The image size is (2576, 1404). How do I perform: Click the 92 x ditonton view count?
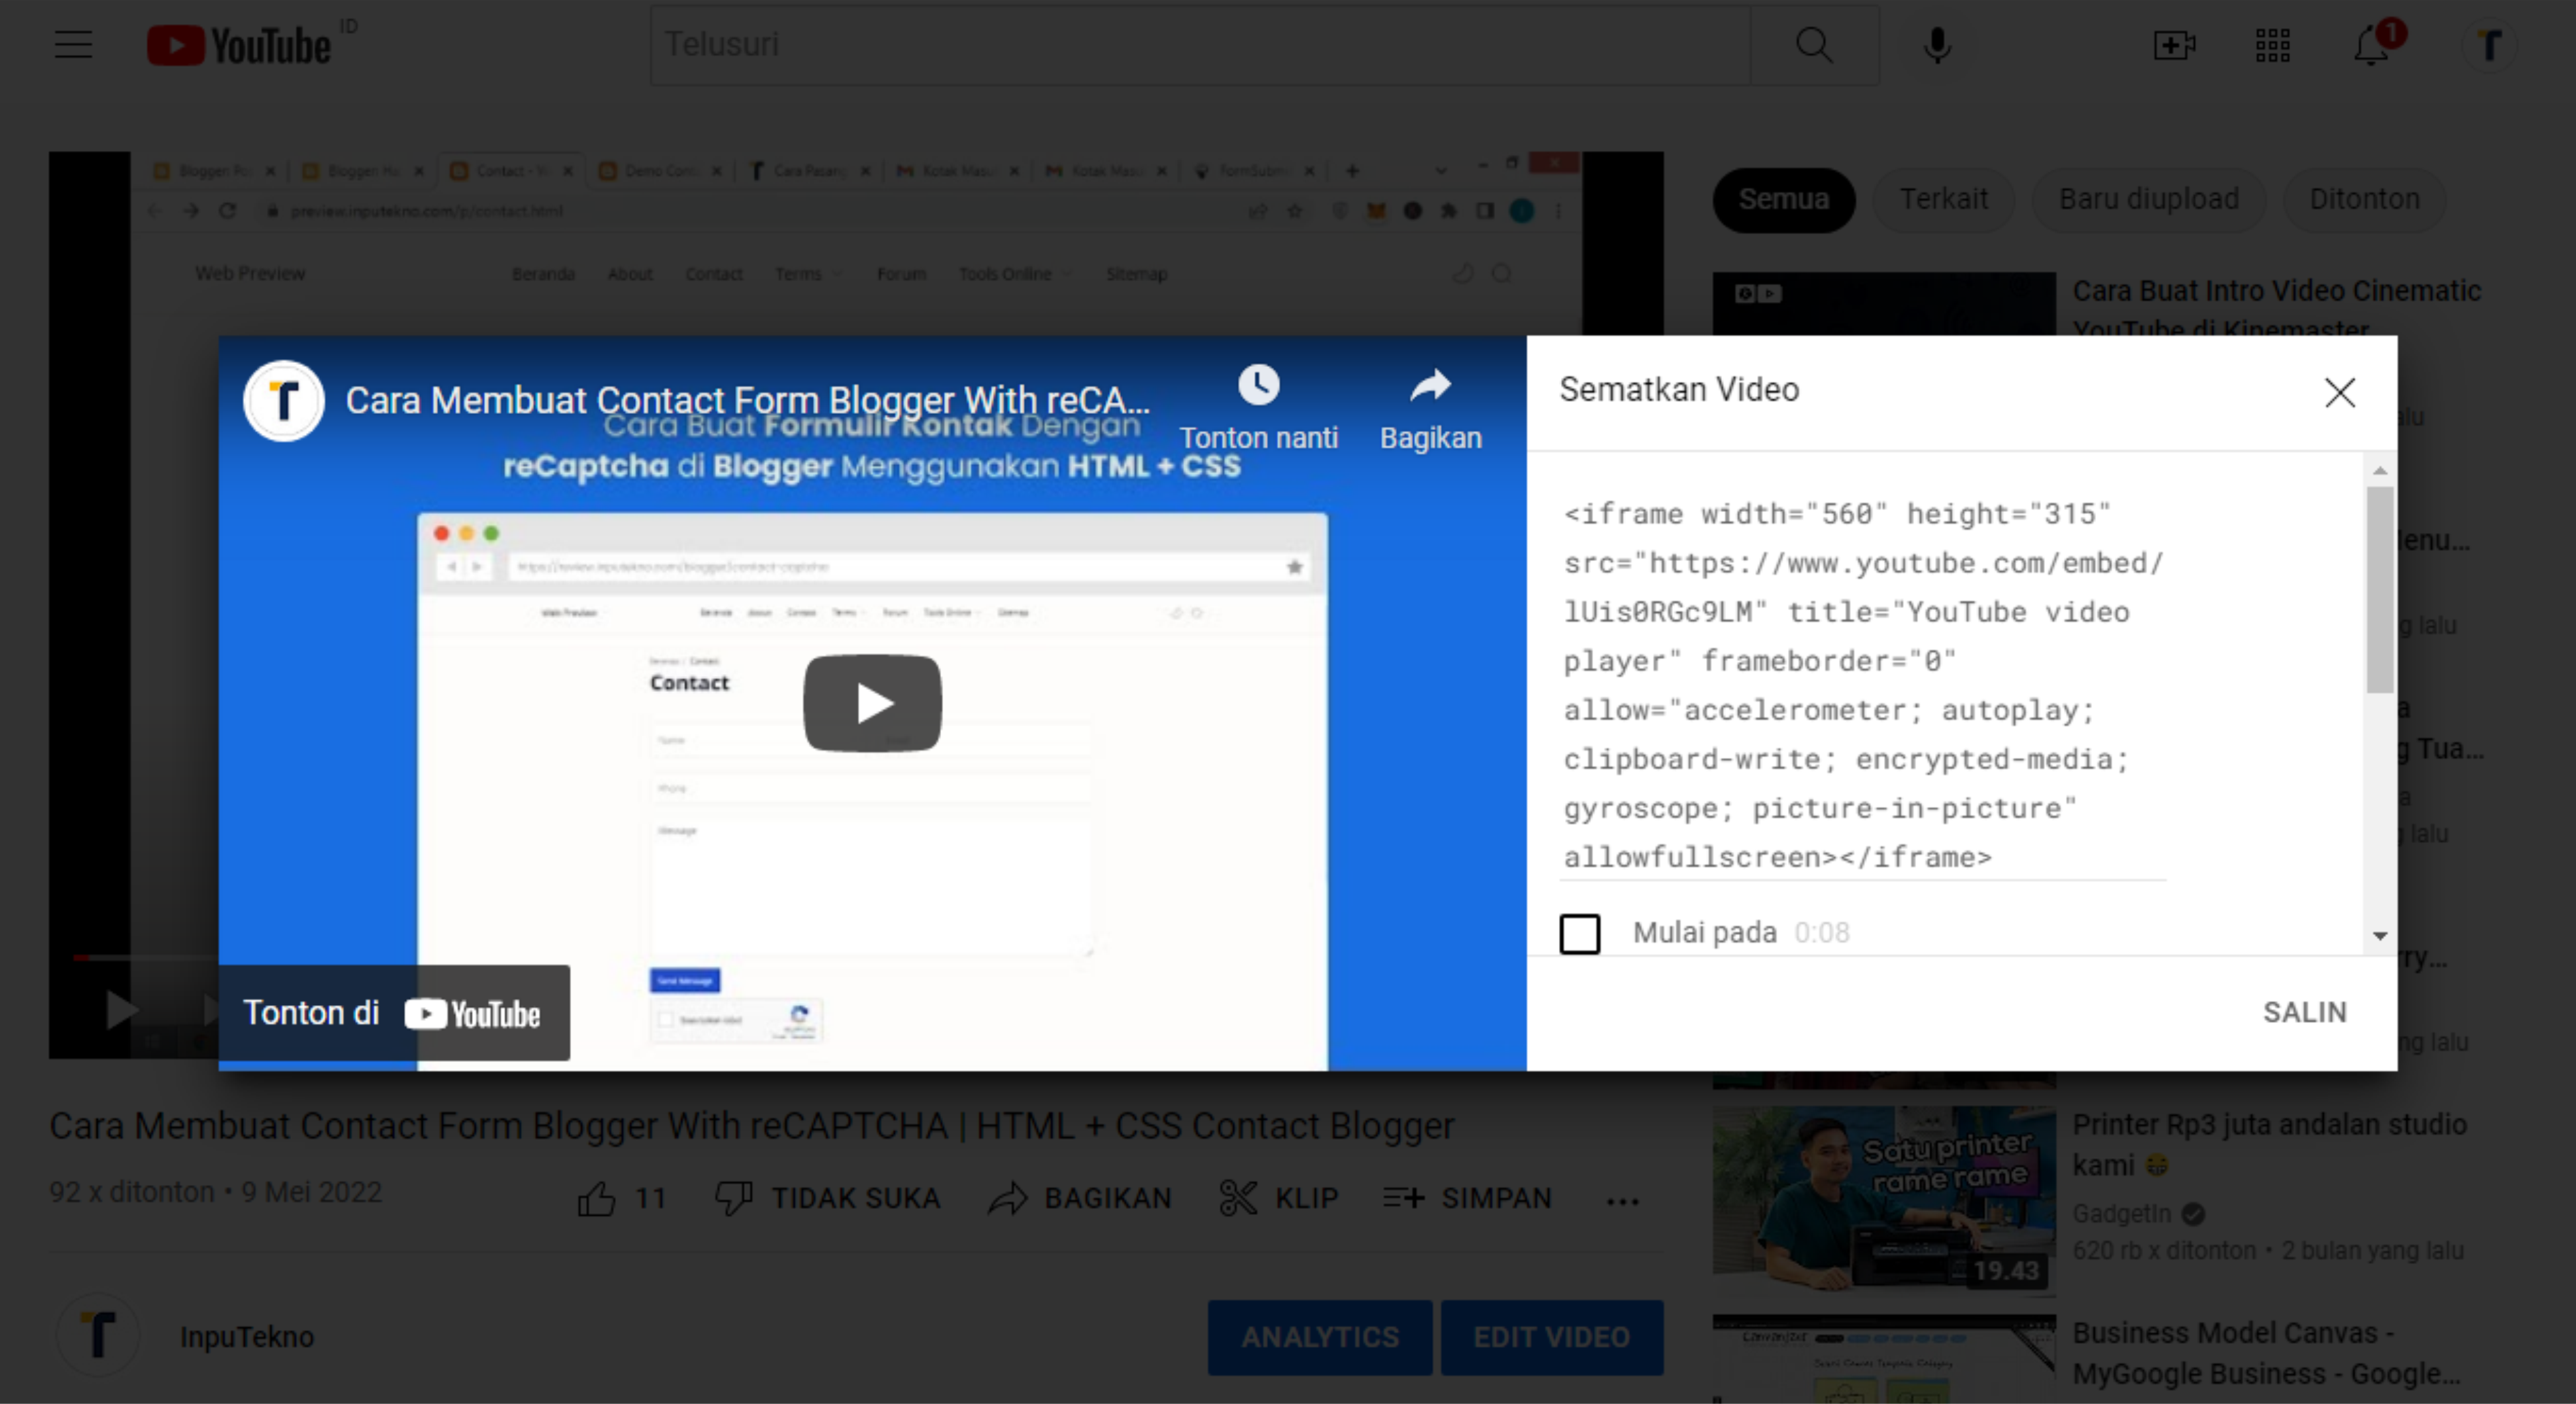pyautogui.click(x=132, y=1192)
